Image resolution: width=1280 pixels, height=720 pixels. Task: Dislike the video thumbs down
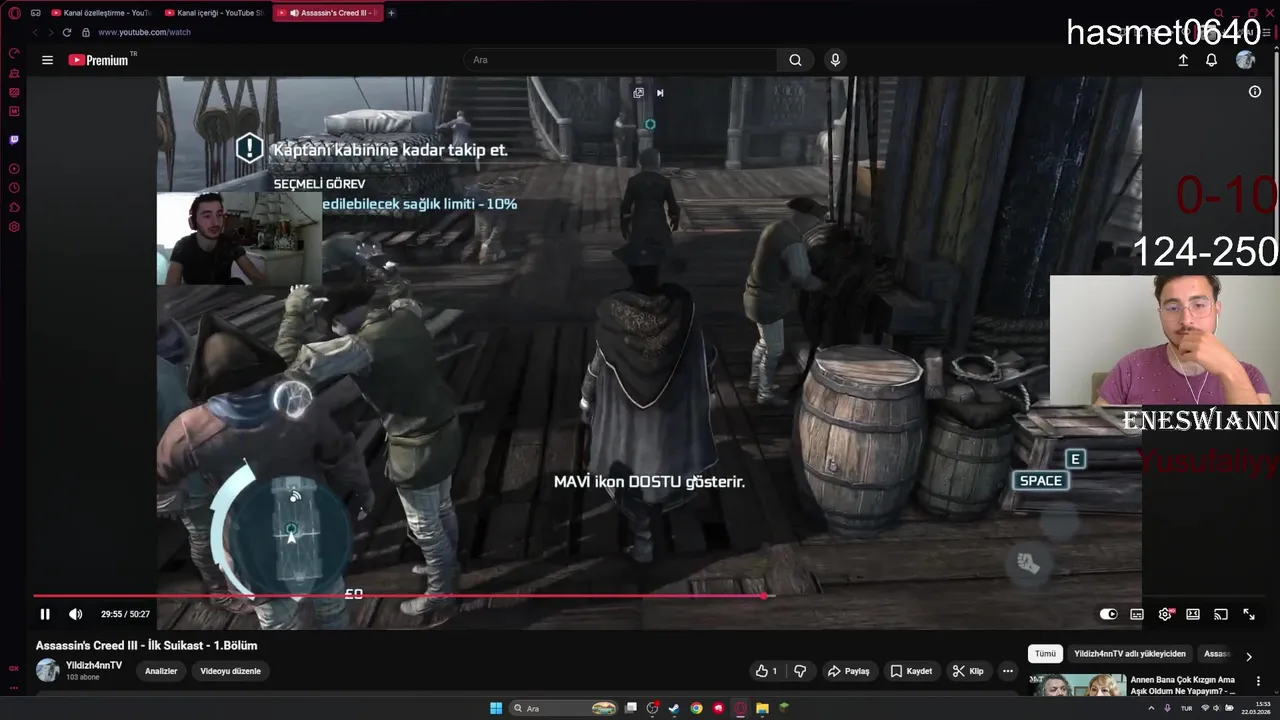click(800, 671)
